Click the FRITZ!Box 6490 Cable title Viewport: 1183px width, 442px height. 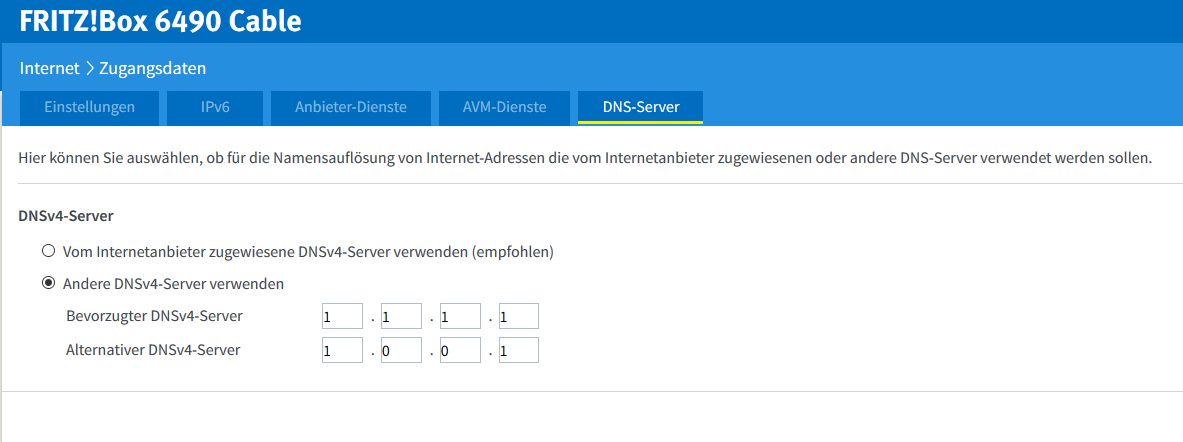pyautogui.click(x=160, y=21)
